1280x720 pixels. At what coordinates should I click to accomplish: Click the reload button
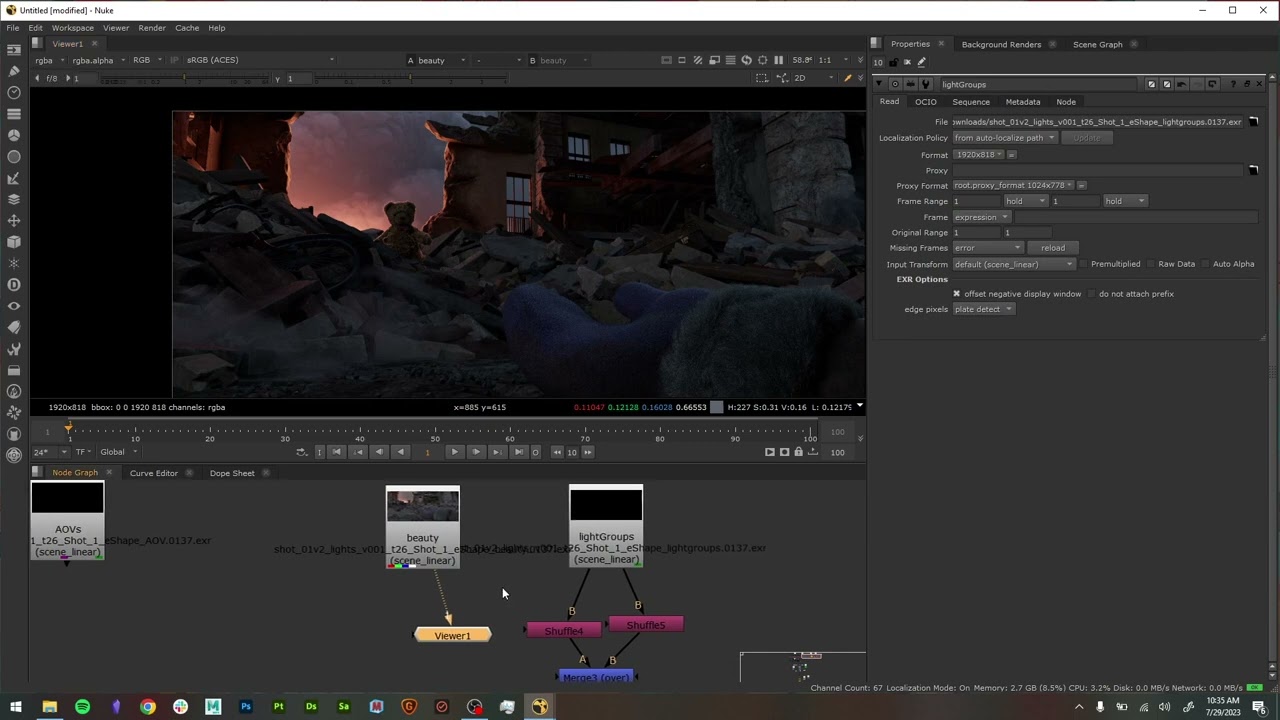pyautogui.click(x=1053, y=248)
